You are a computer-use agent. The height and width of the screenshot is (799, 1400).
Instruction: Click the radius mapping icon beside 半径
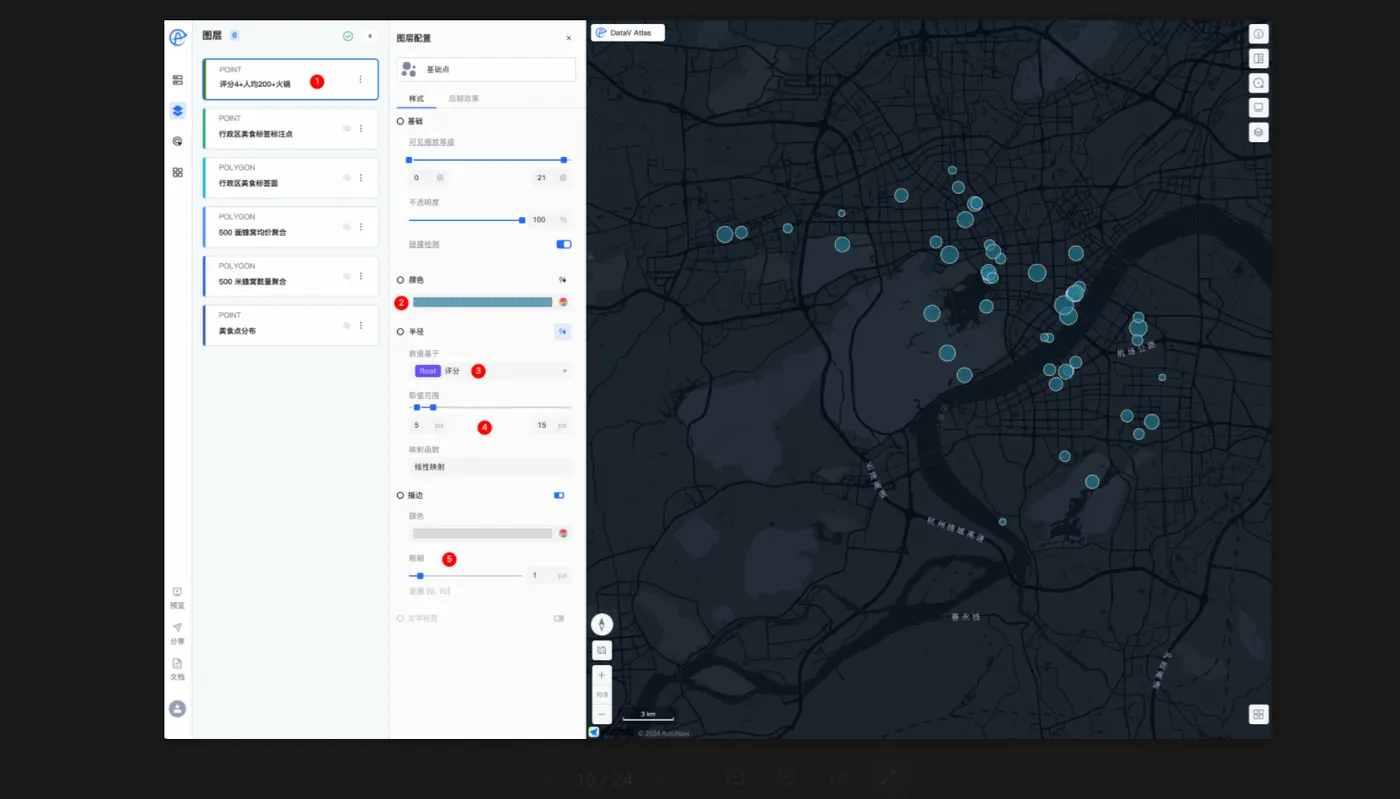563,331
